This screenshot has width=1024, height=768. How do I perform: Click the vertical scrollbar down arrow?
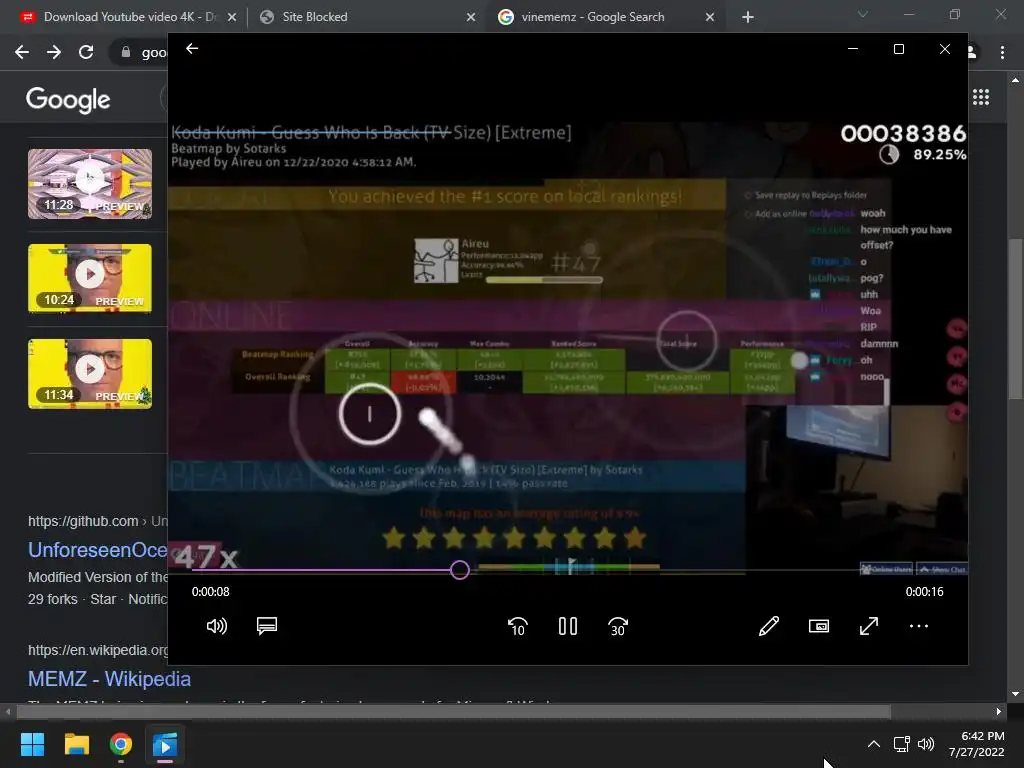click(1015, 694)
